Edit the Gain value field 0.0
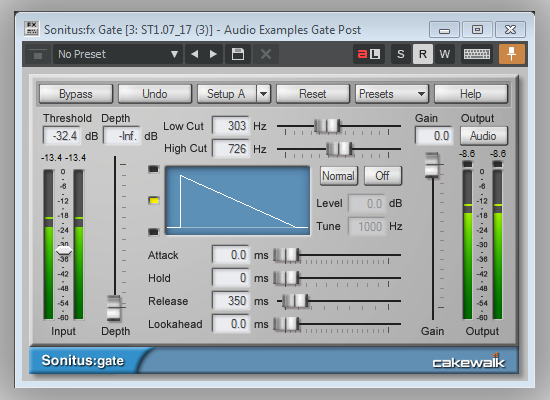Screen dimensions: 550x400 pyautogui.click(x=434, y=135)
